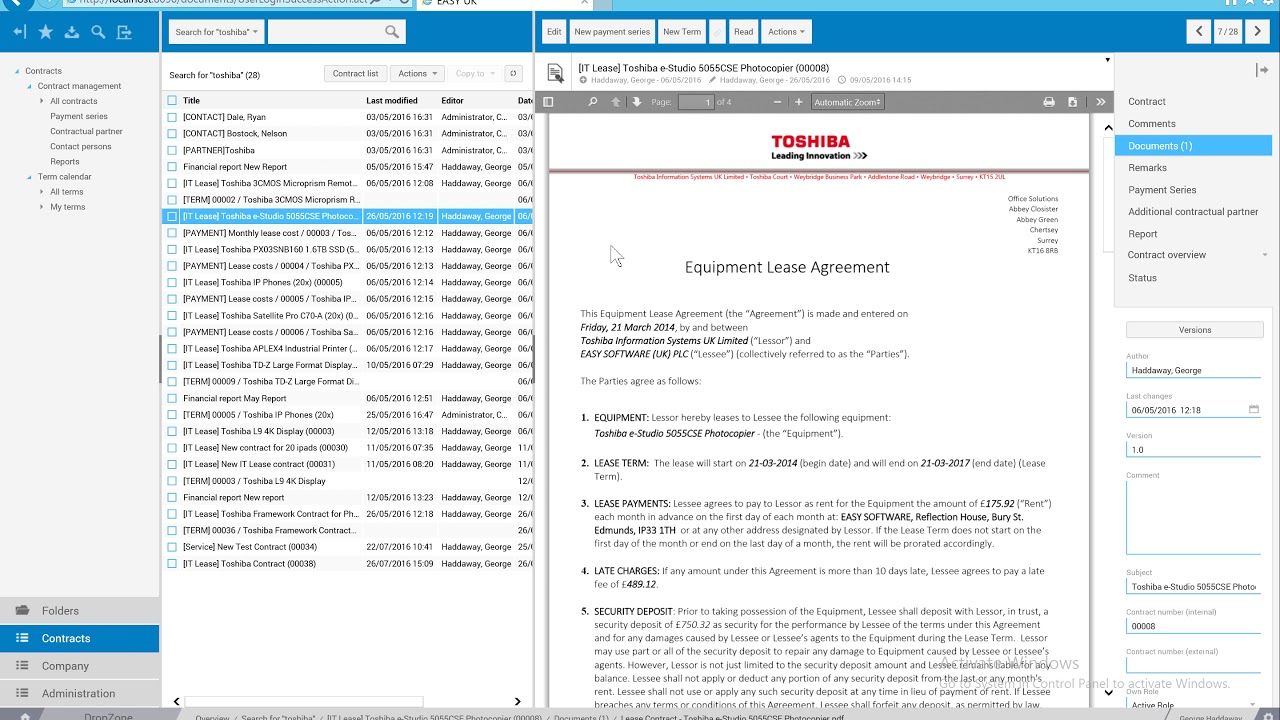Check the Financial report New Report row dated 05/05/2016
The height and width of the screenshot is (720, 1280).
pyautogui.click(x=172, y=167)
